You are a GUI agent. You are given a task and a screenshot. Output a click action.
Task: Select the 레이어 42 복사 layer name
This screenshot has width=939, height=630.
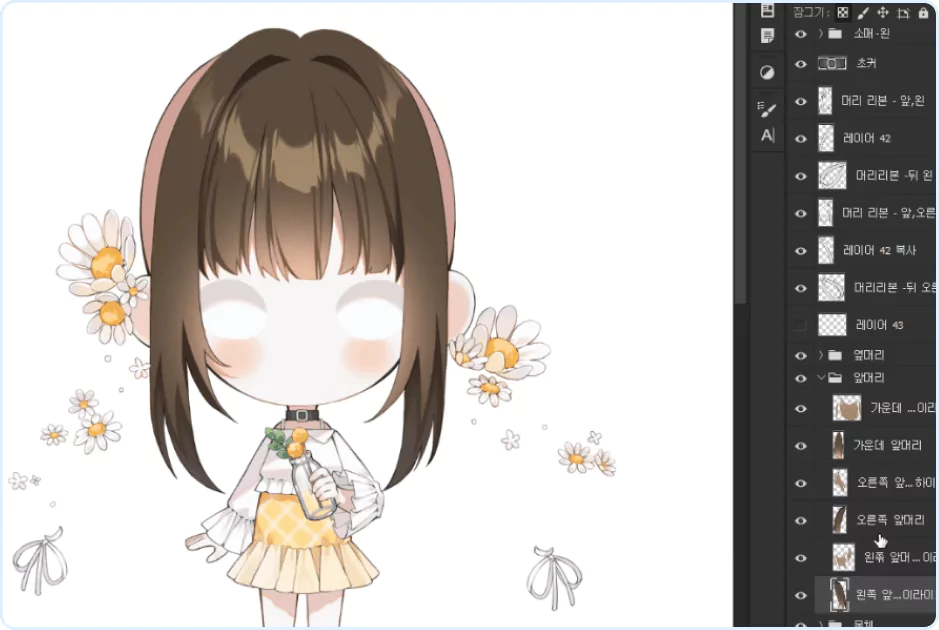point(880,250)
